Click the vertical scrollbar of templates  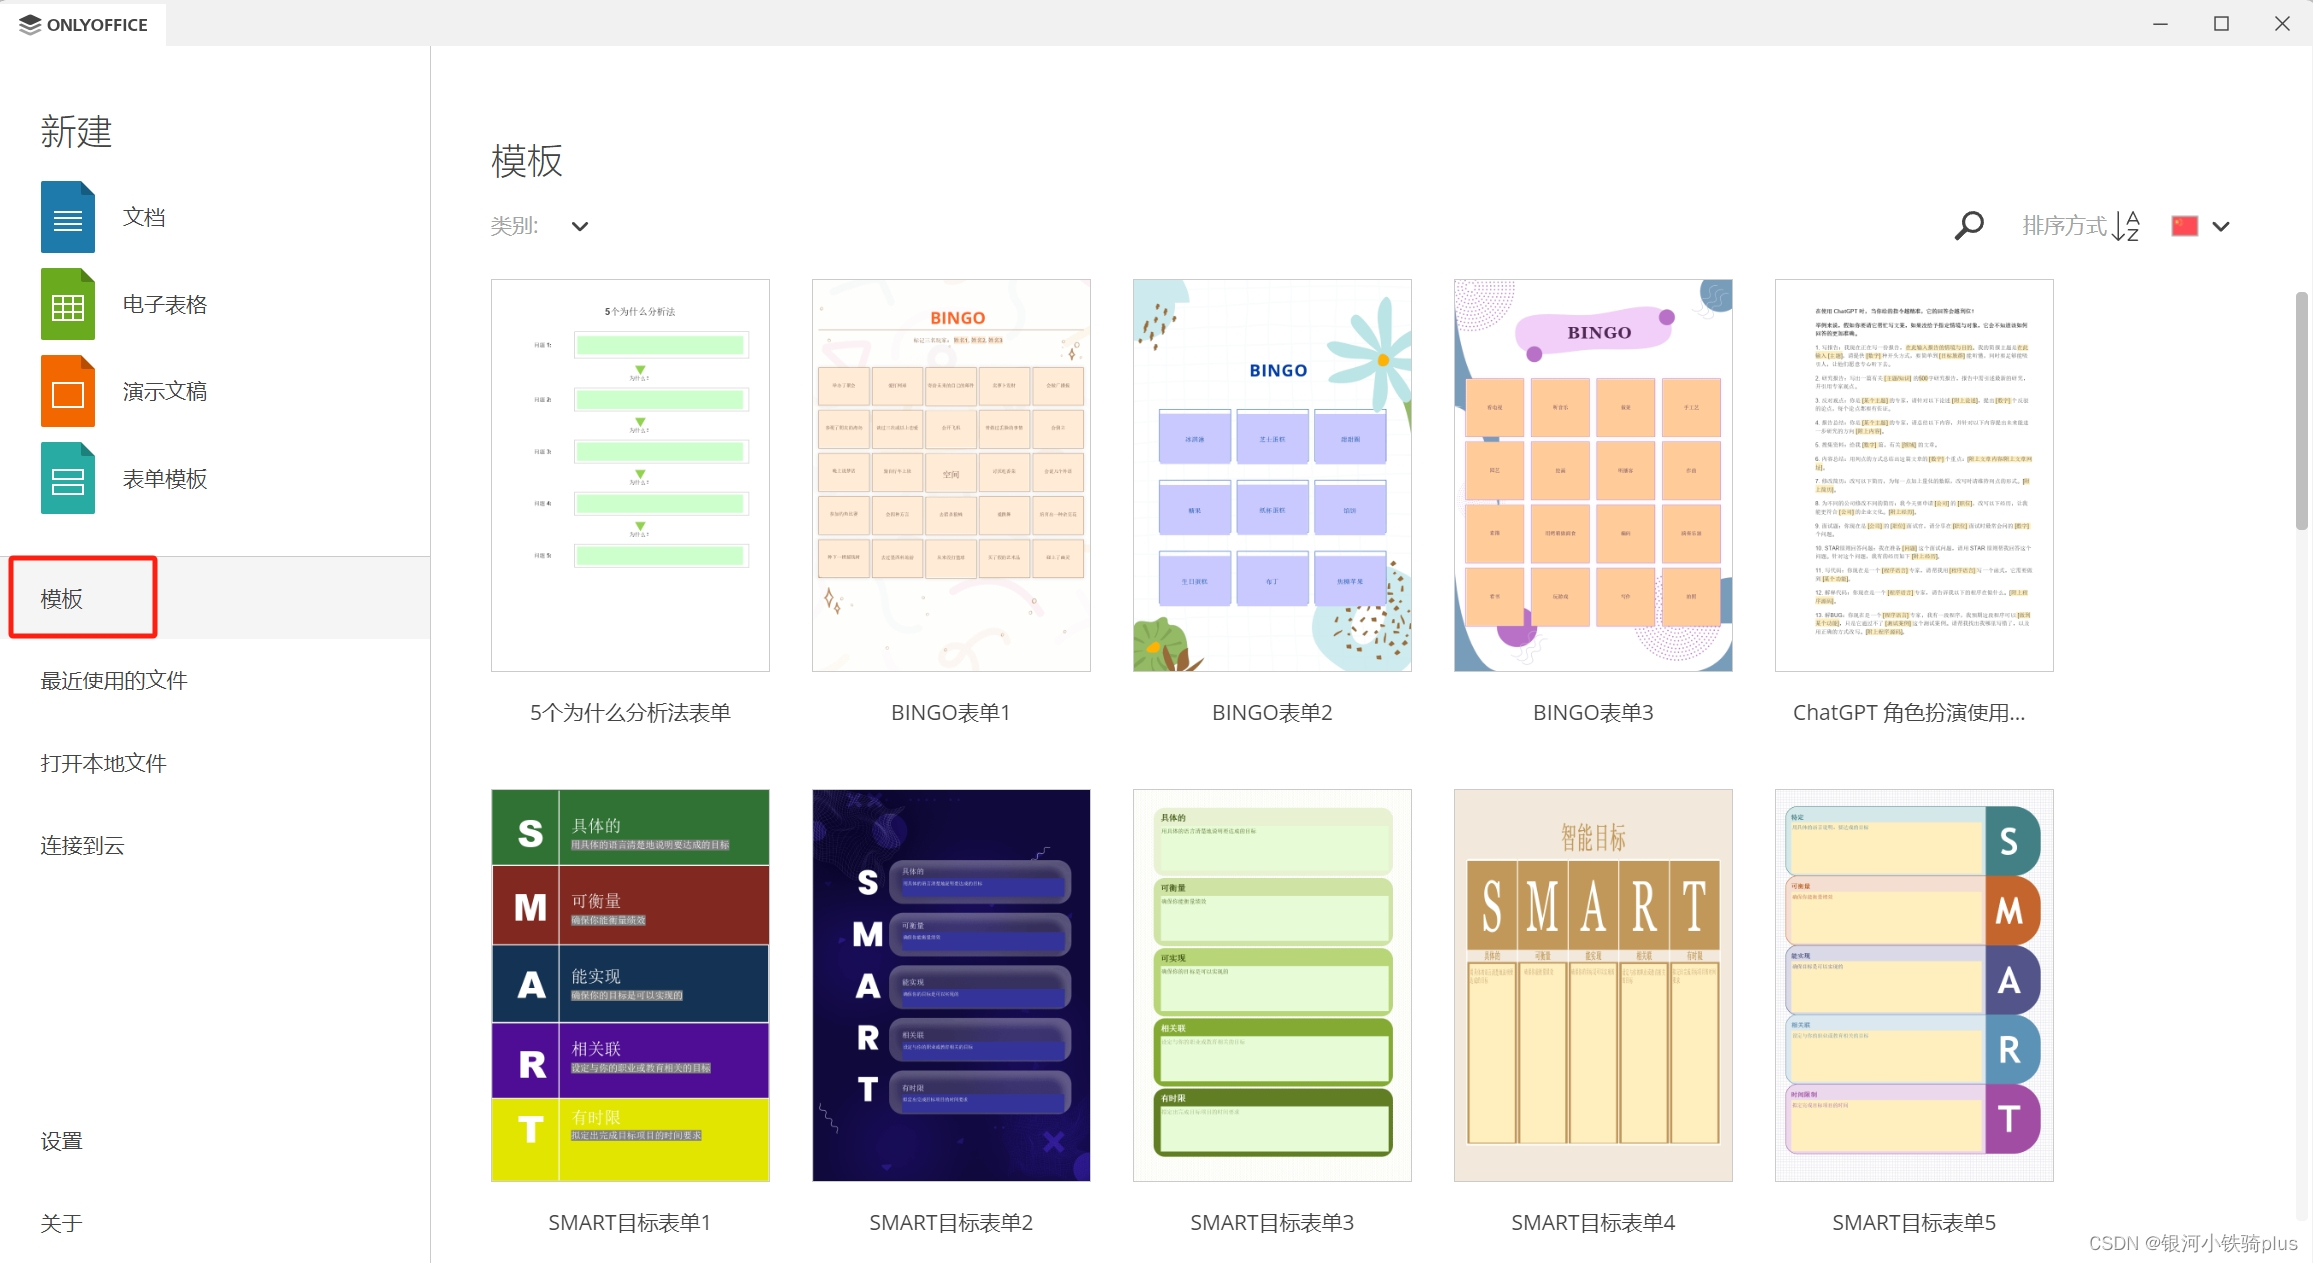point(2302,410)
